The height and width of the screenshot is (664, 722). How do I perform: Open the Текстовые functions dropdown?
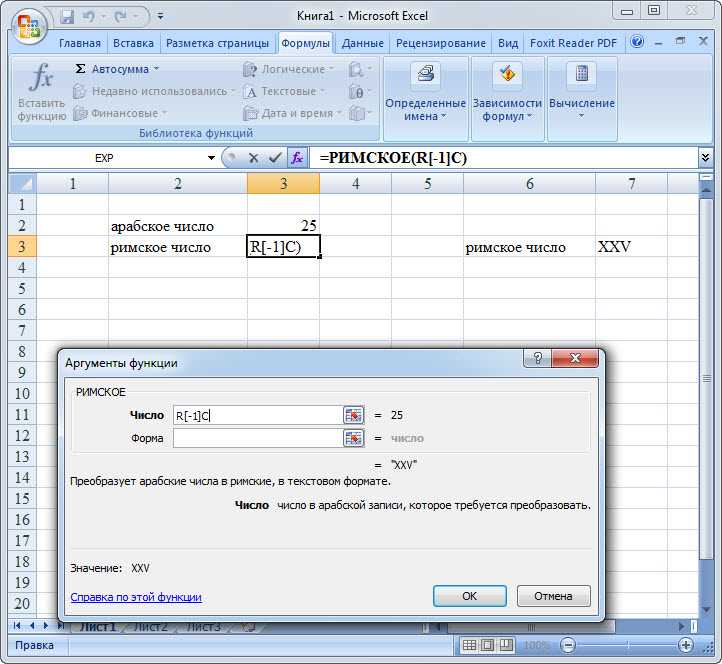coord(284,91)
